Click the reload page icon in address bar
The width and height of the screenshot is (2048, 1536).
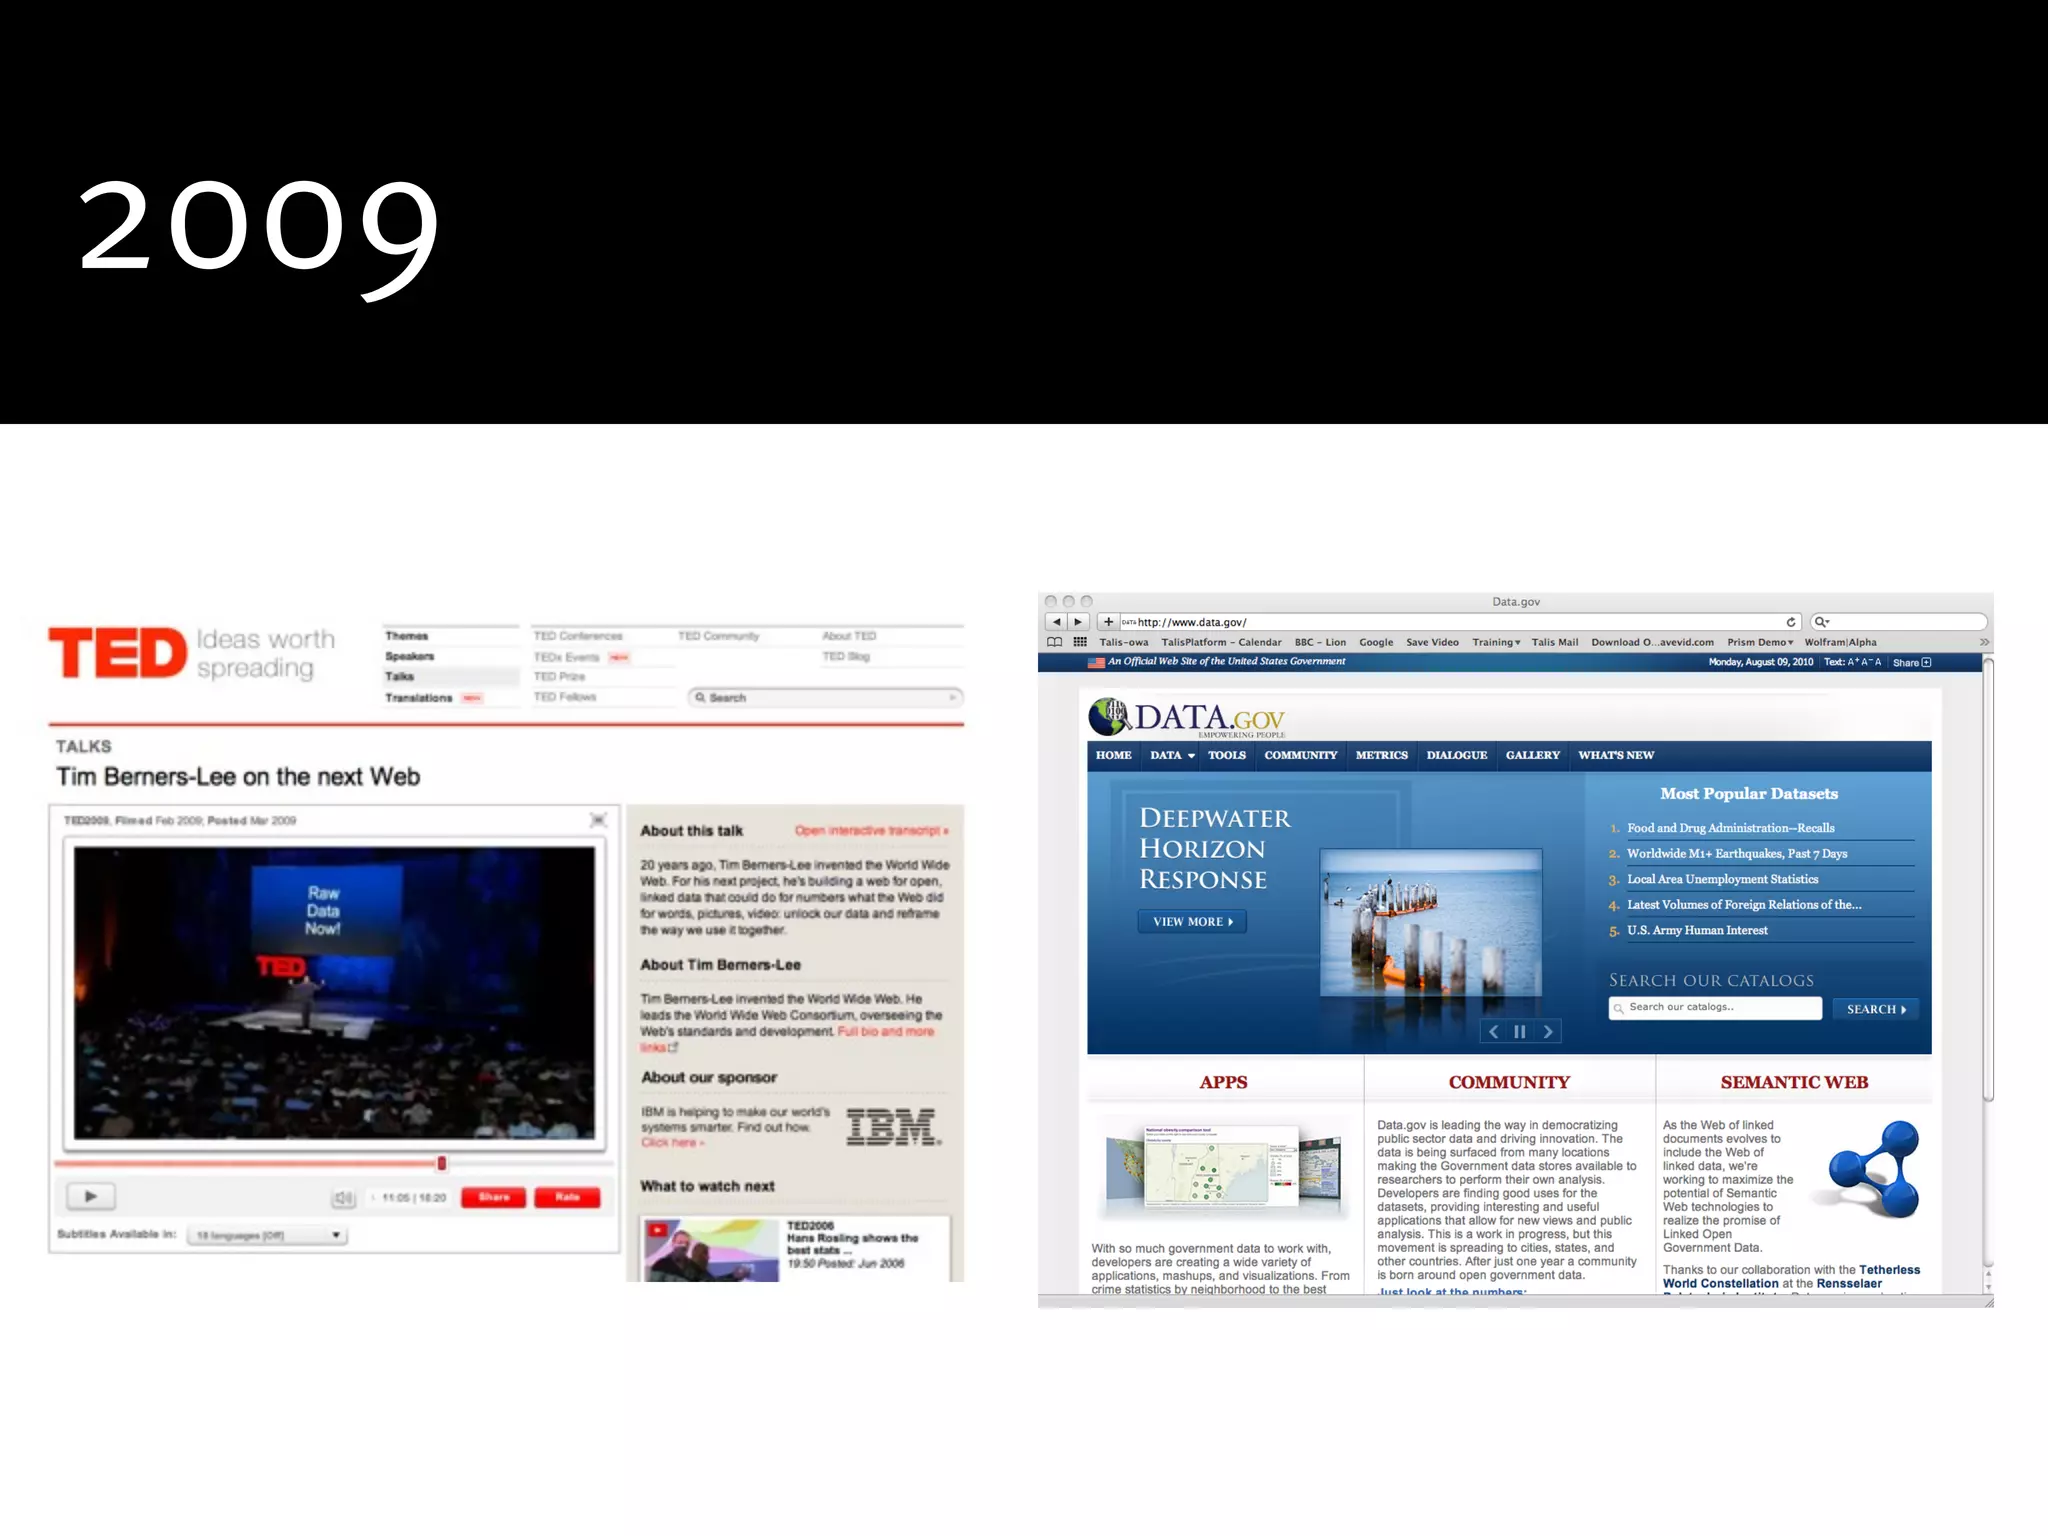point(1790,622)
